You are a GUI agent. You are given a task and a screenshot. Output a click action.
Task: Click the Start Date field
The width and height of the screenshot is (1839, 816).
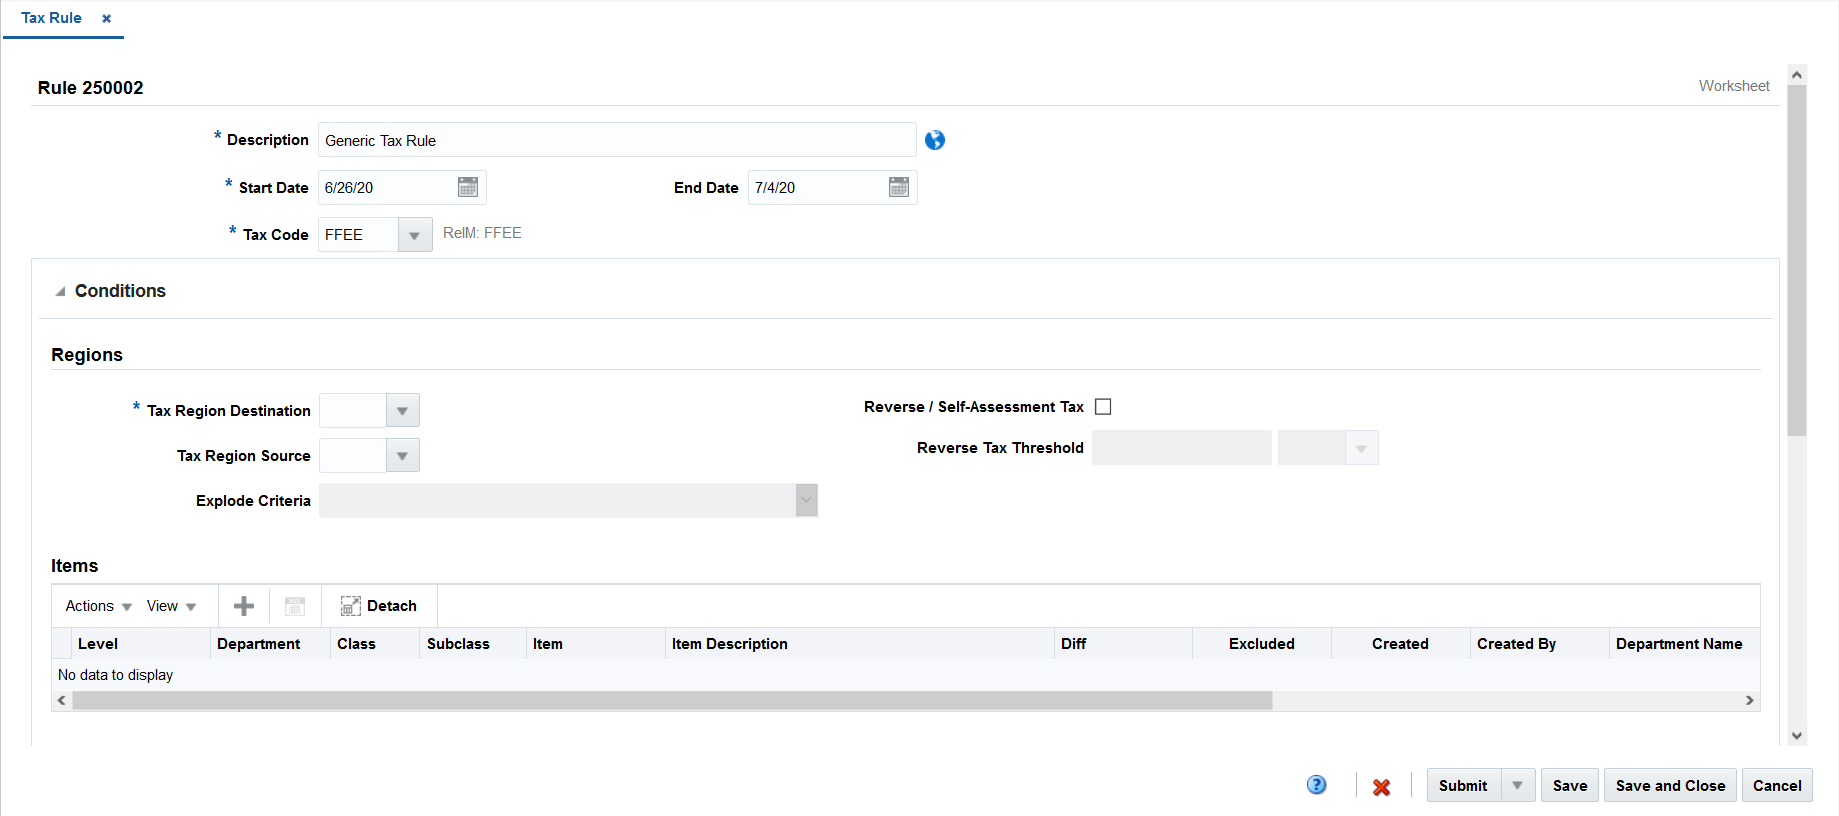[386, 187]
